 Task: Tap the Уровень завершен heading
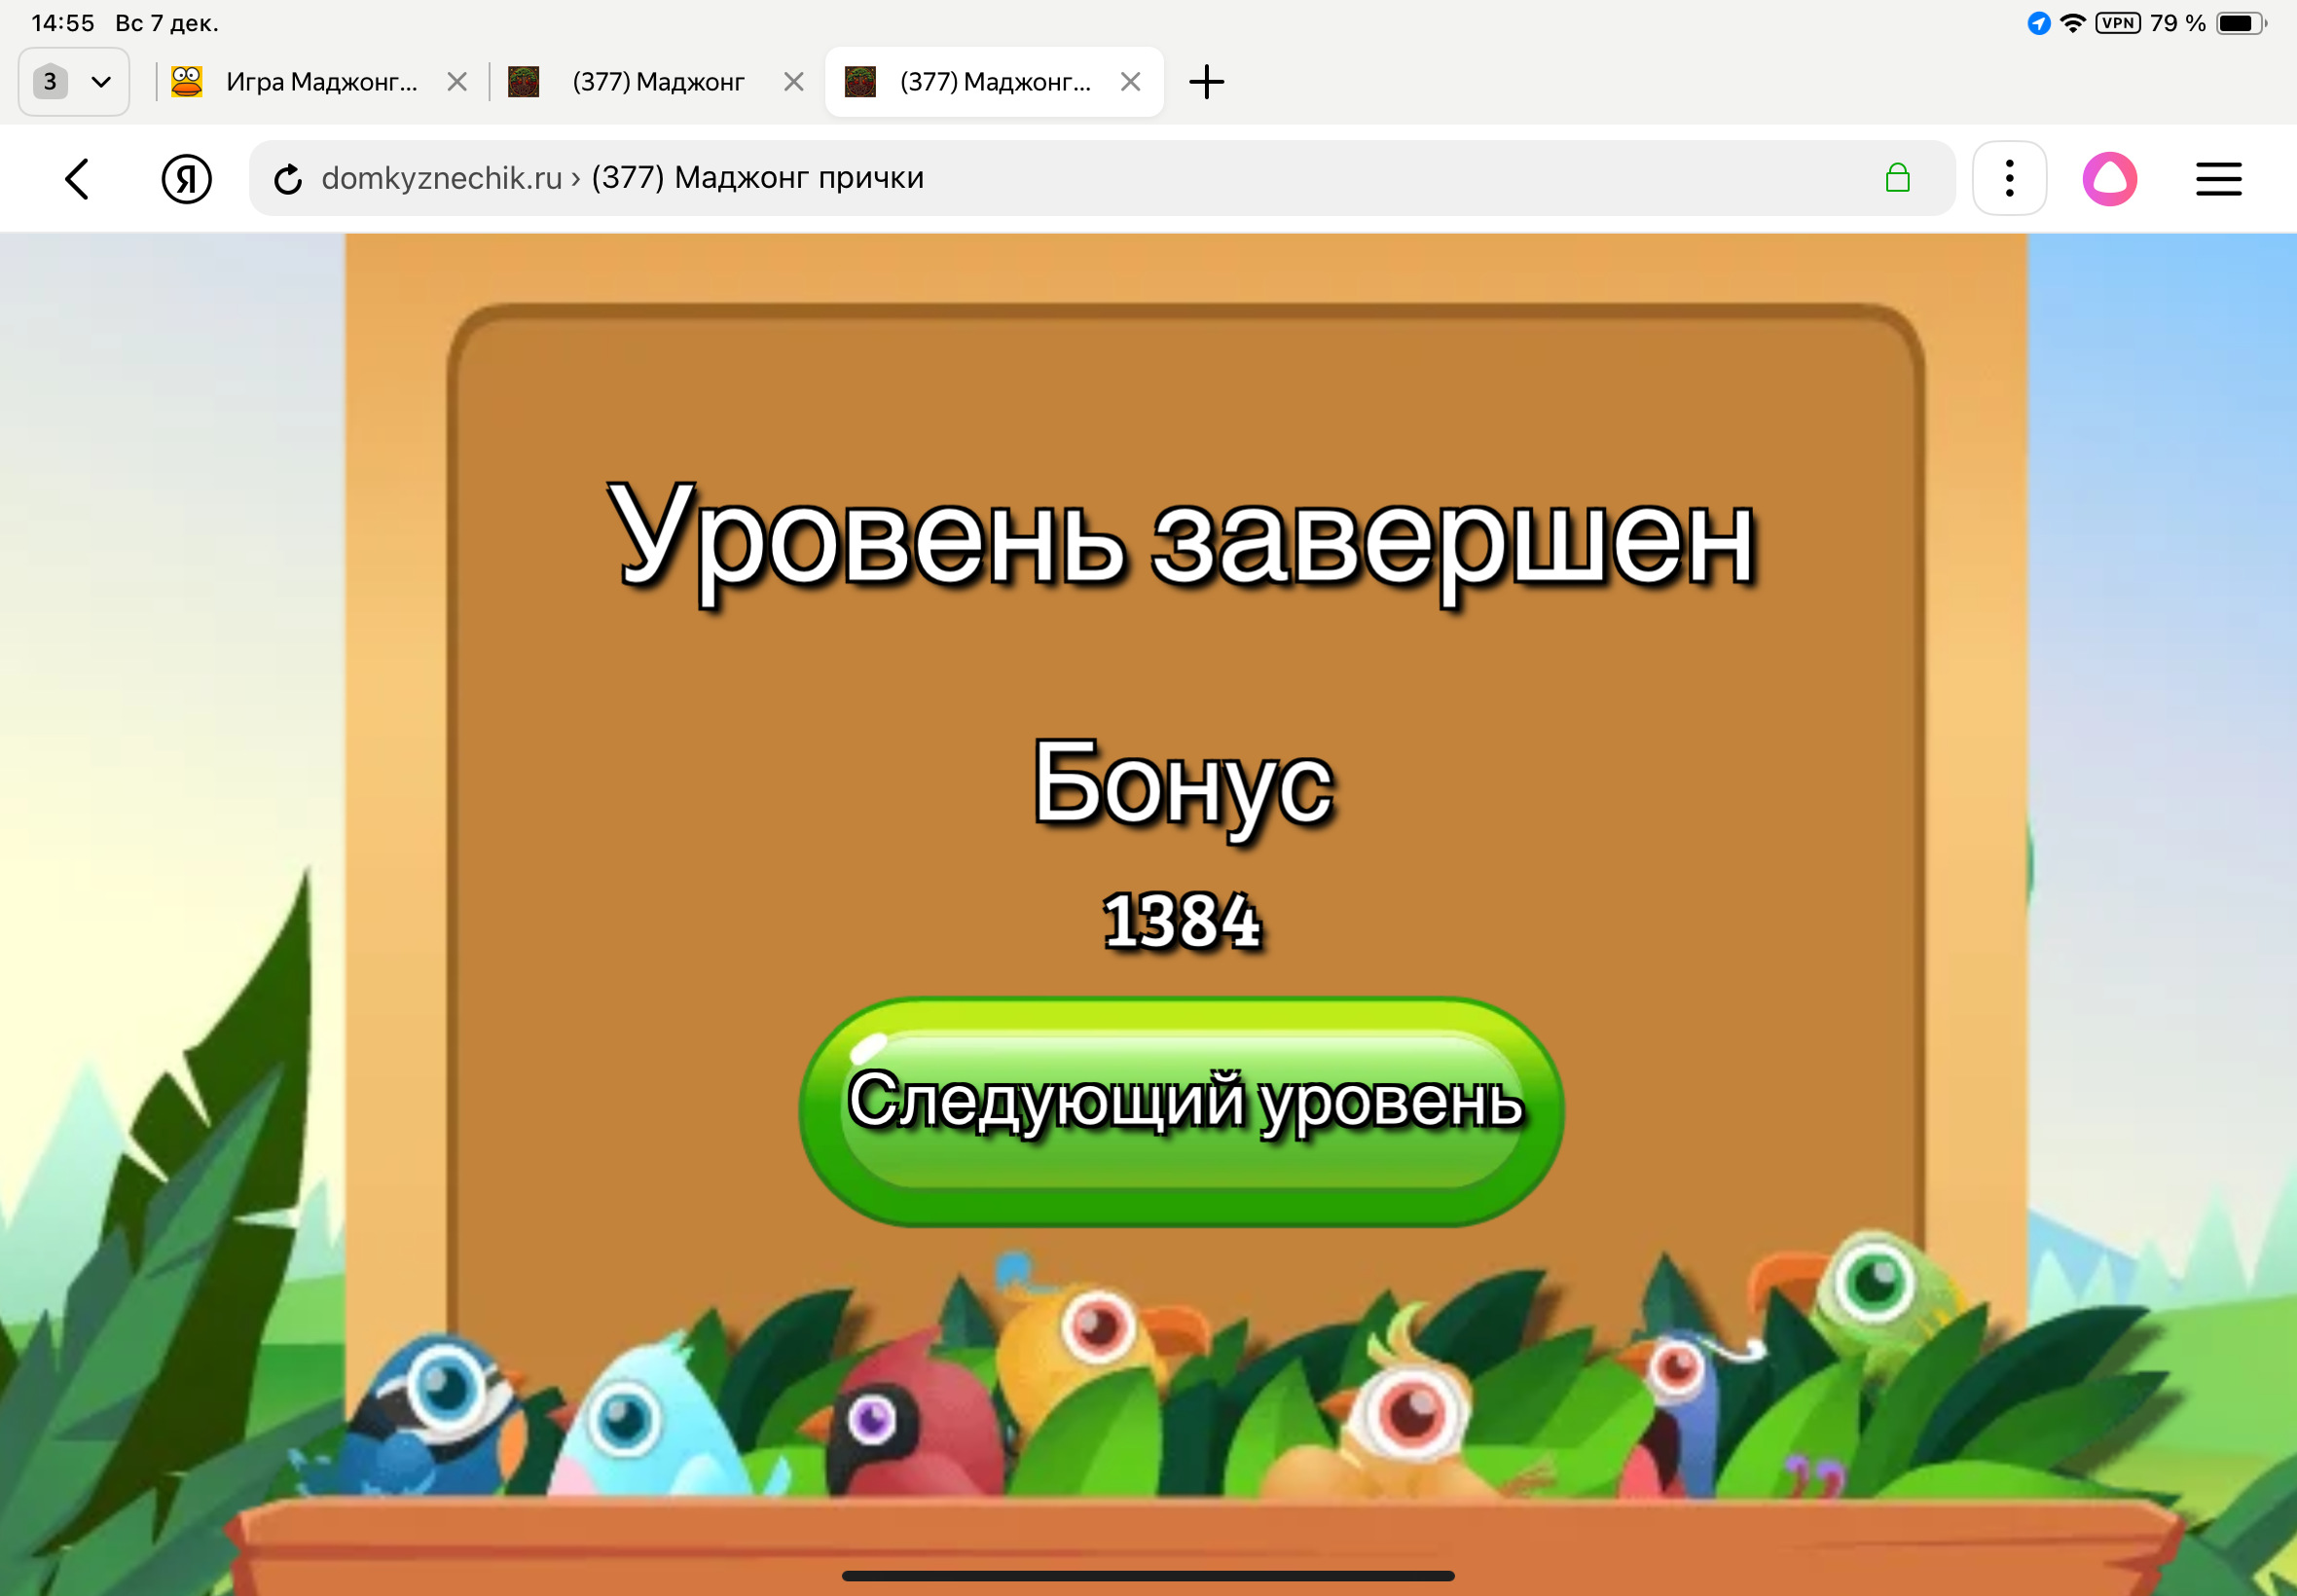tap(1181, 540)
